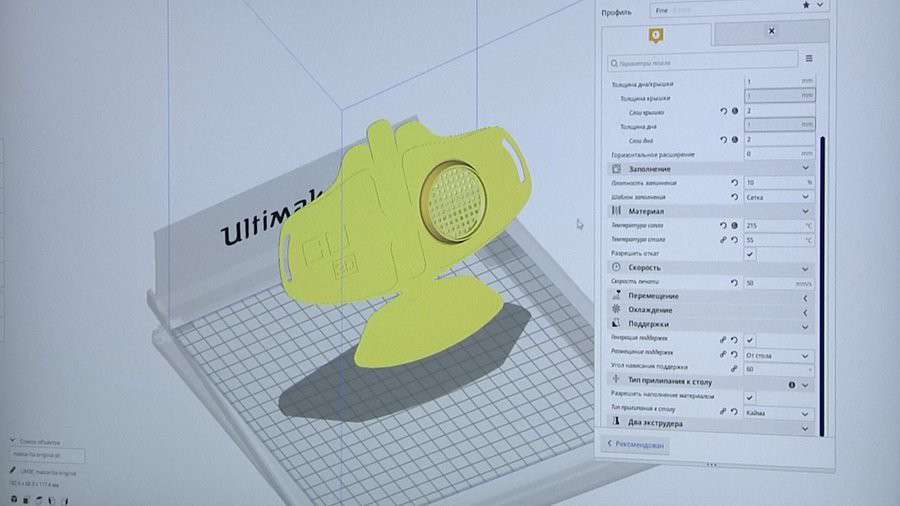The width and height of the screenshot is (900, 506).
Task: Reset the print speed value
Action: [x=734, y=283]
